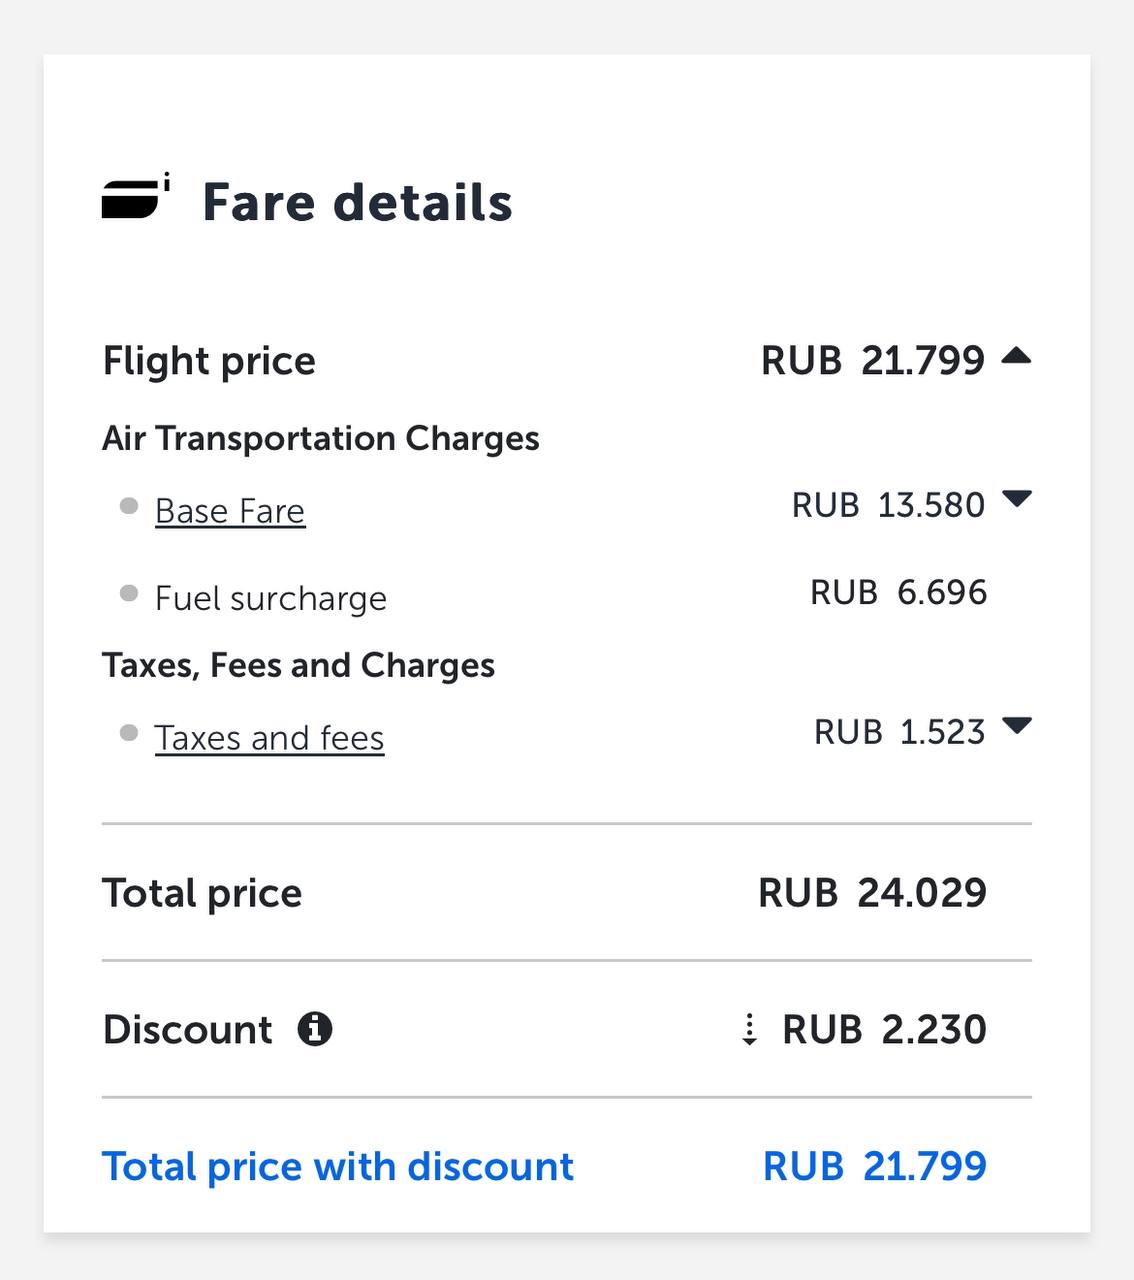The width and height of the screenshot is (1134, 1280).
Task: Open the Base Fare link
Action: coord(230,511)
